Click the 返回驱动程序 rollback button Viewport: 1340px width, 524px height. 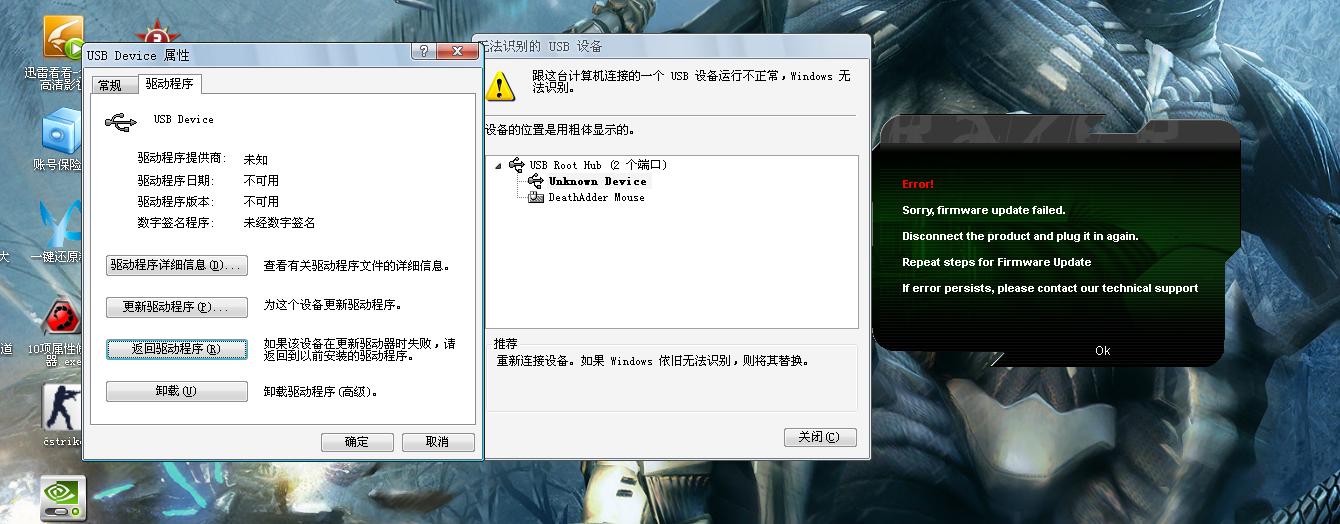pos(176,349)
